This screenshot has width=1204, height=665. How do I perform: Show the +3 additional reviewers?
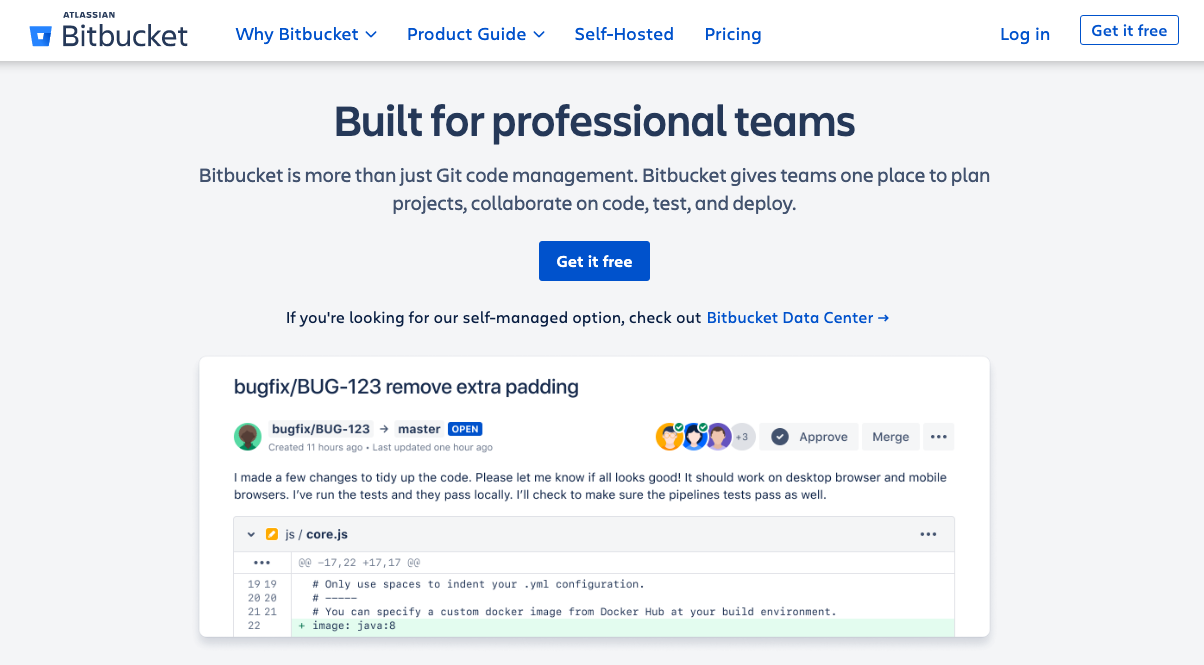[742, 437]
